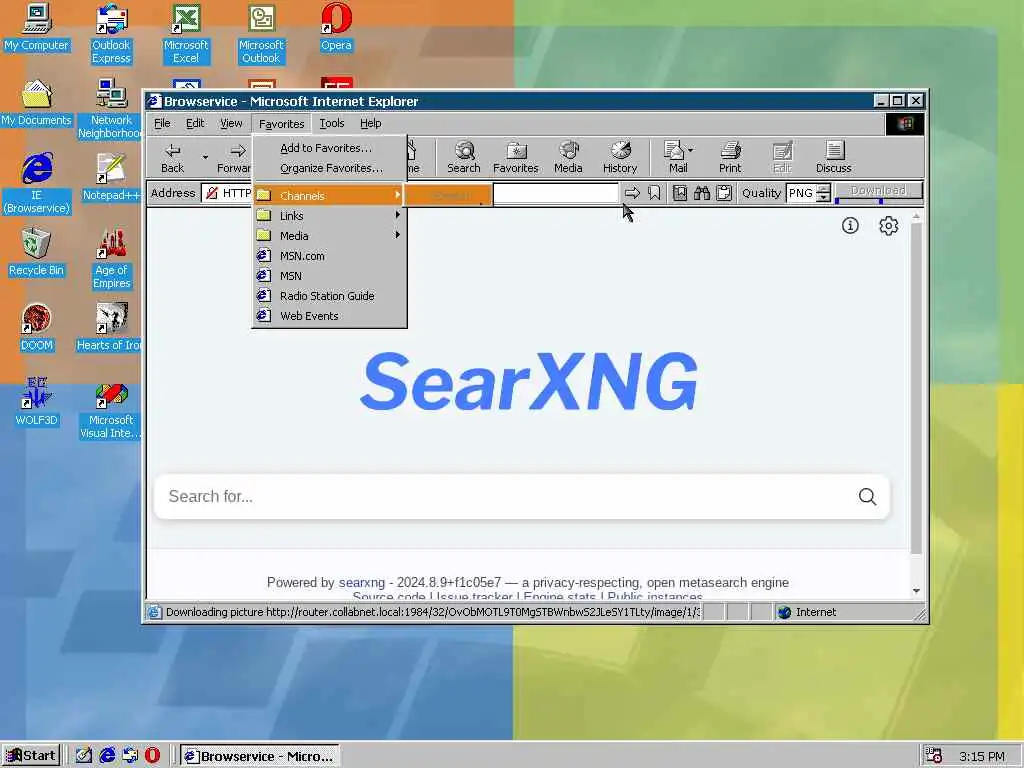The height and width of the screenshot is (768, 1024).
Task: Open MSN.com favorite
Action: click(x=329, y=256)
